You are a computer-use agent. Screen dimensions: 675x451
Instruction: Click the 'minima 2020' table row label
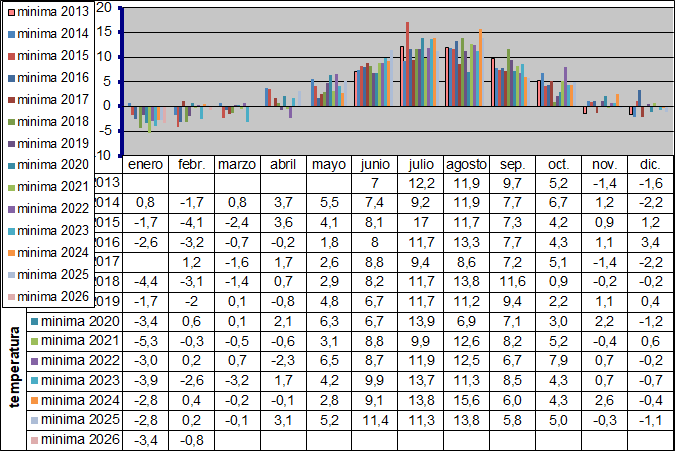click(x=75, y=321)
